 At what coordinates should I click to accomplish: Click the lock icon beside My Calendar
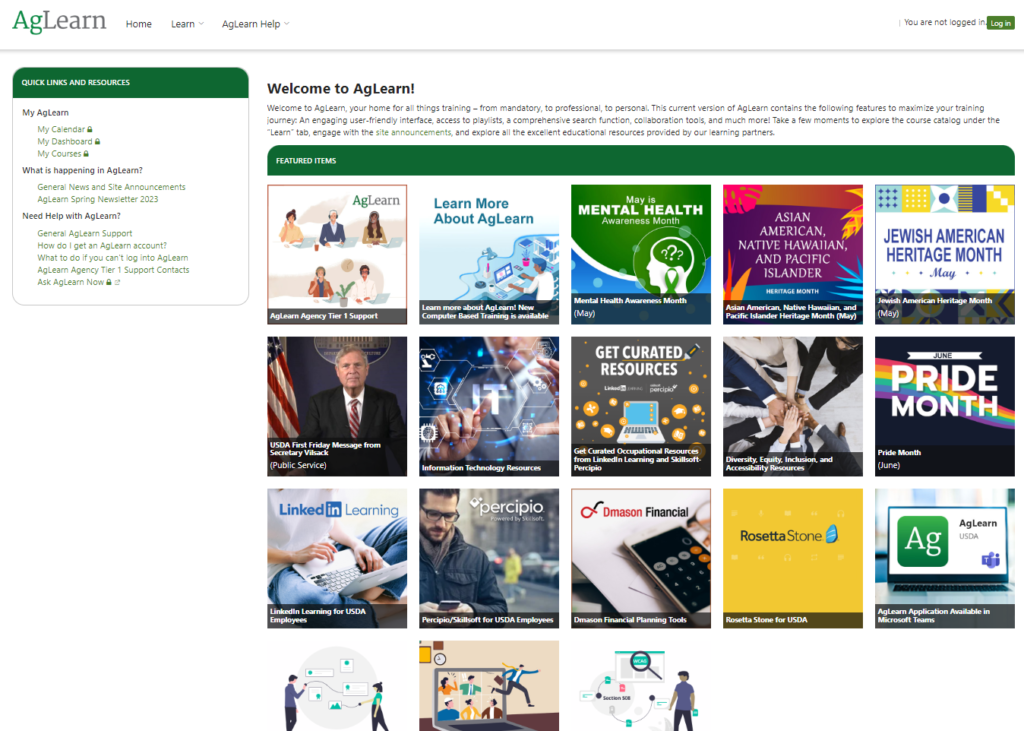tap(90, 129)
